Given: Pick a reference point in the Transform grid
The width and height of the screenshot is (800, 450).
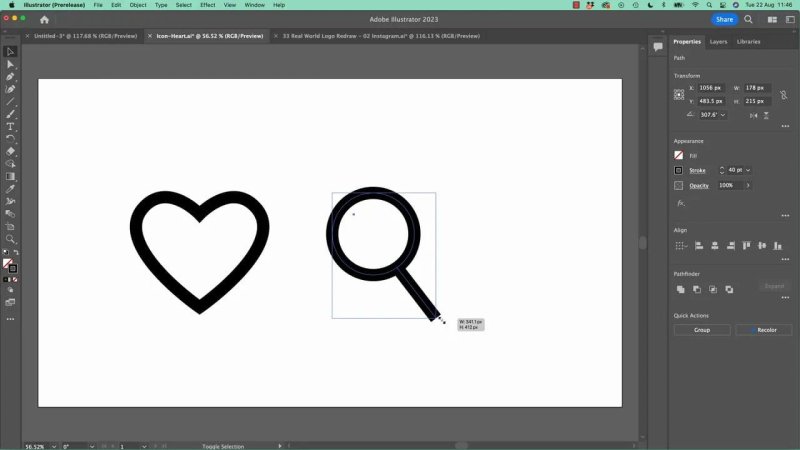Looking at the screenshot, I should (679, 95).
